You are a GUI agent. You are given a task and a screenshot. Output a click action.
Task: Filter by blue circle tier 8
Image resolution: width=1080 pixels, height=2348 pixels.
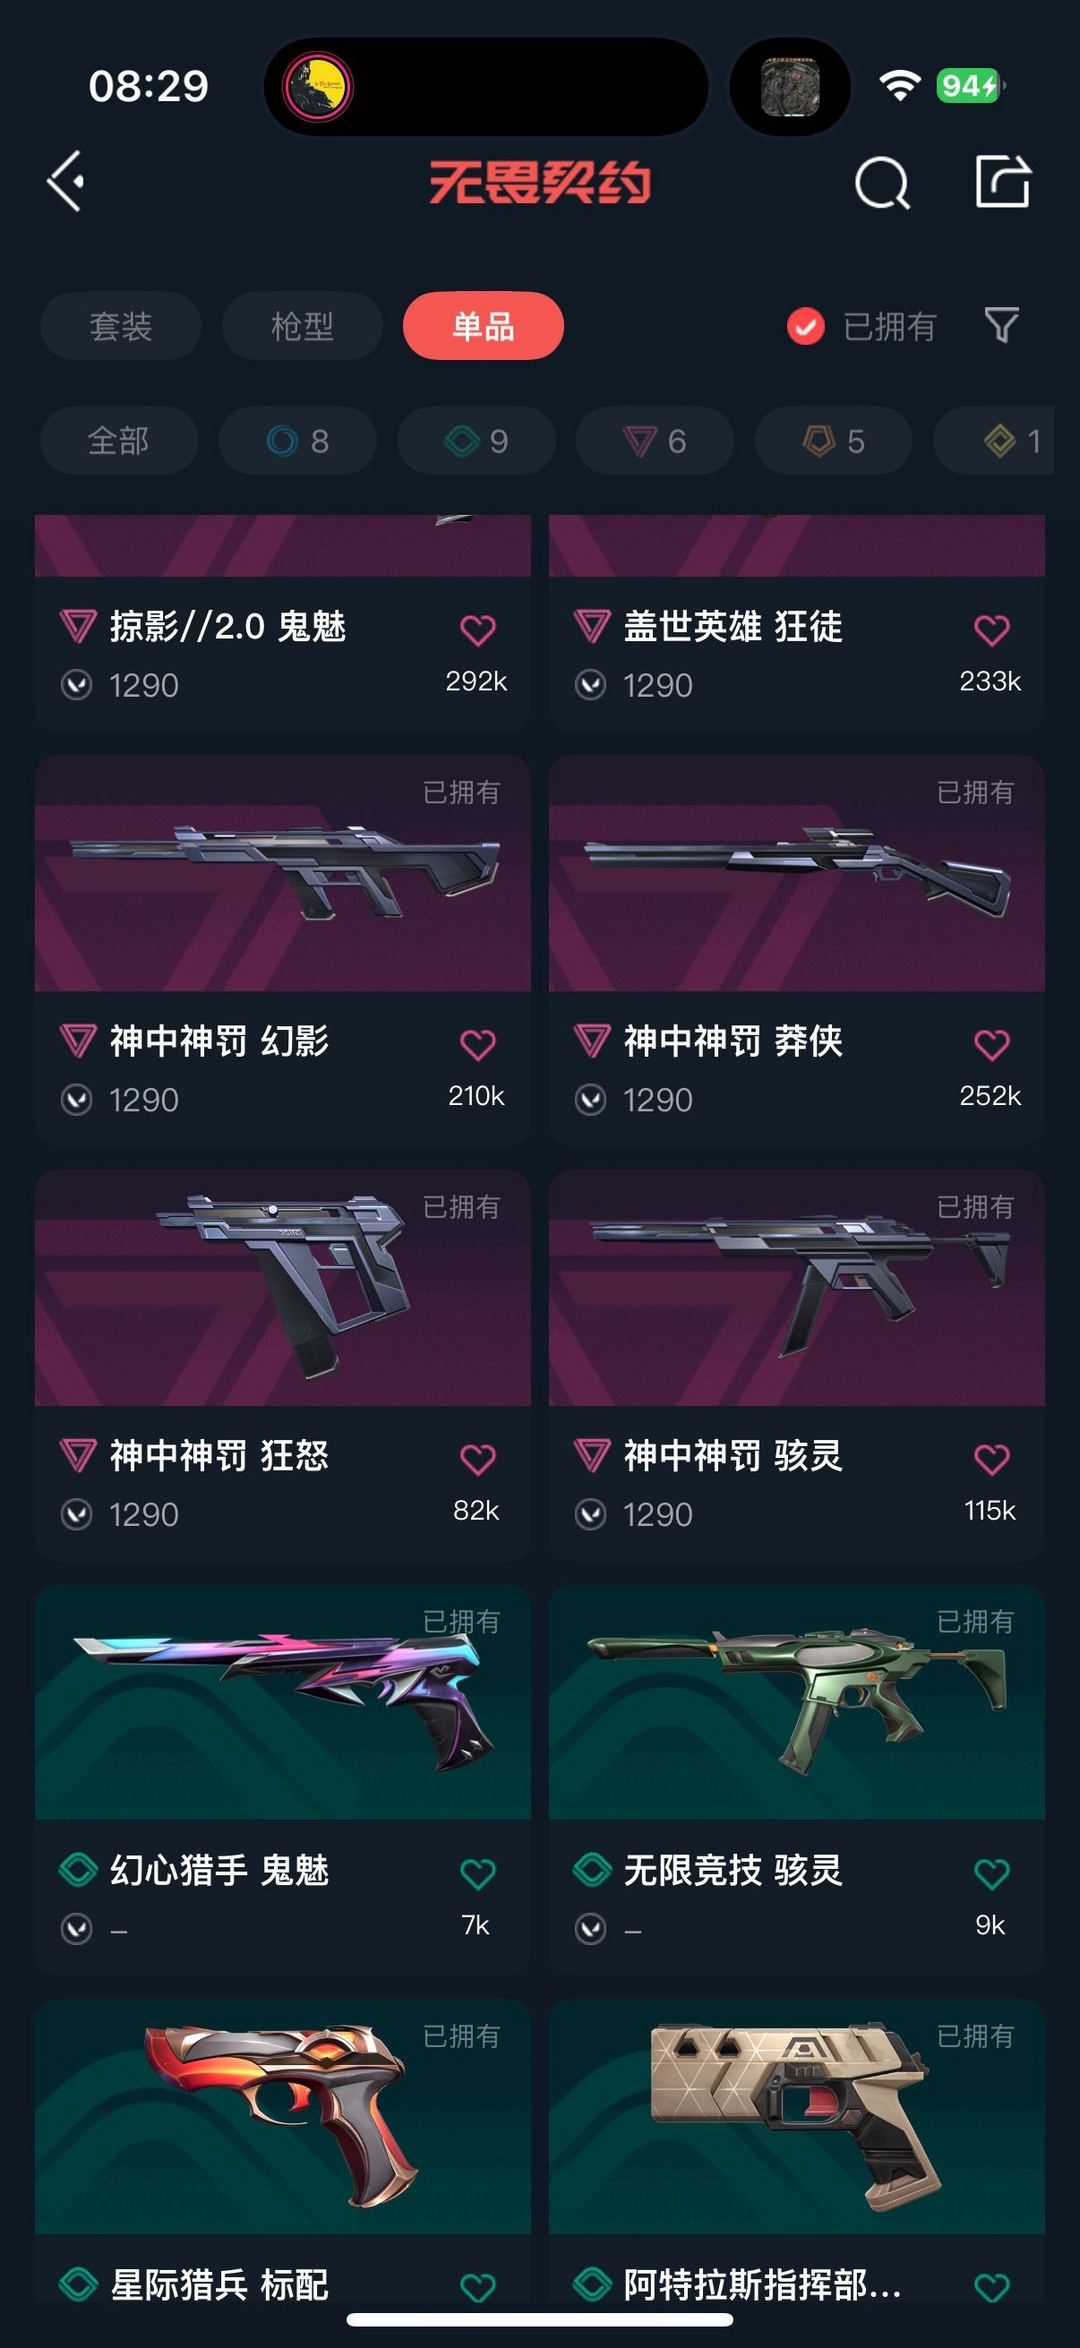click(x=298, y=440)
